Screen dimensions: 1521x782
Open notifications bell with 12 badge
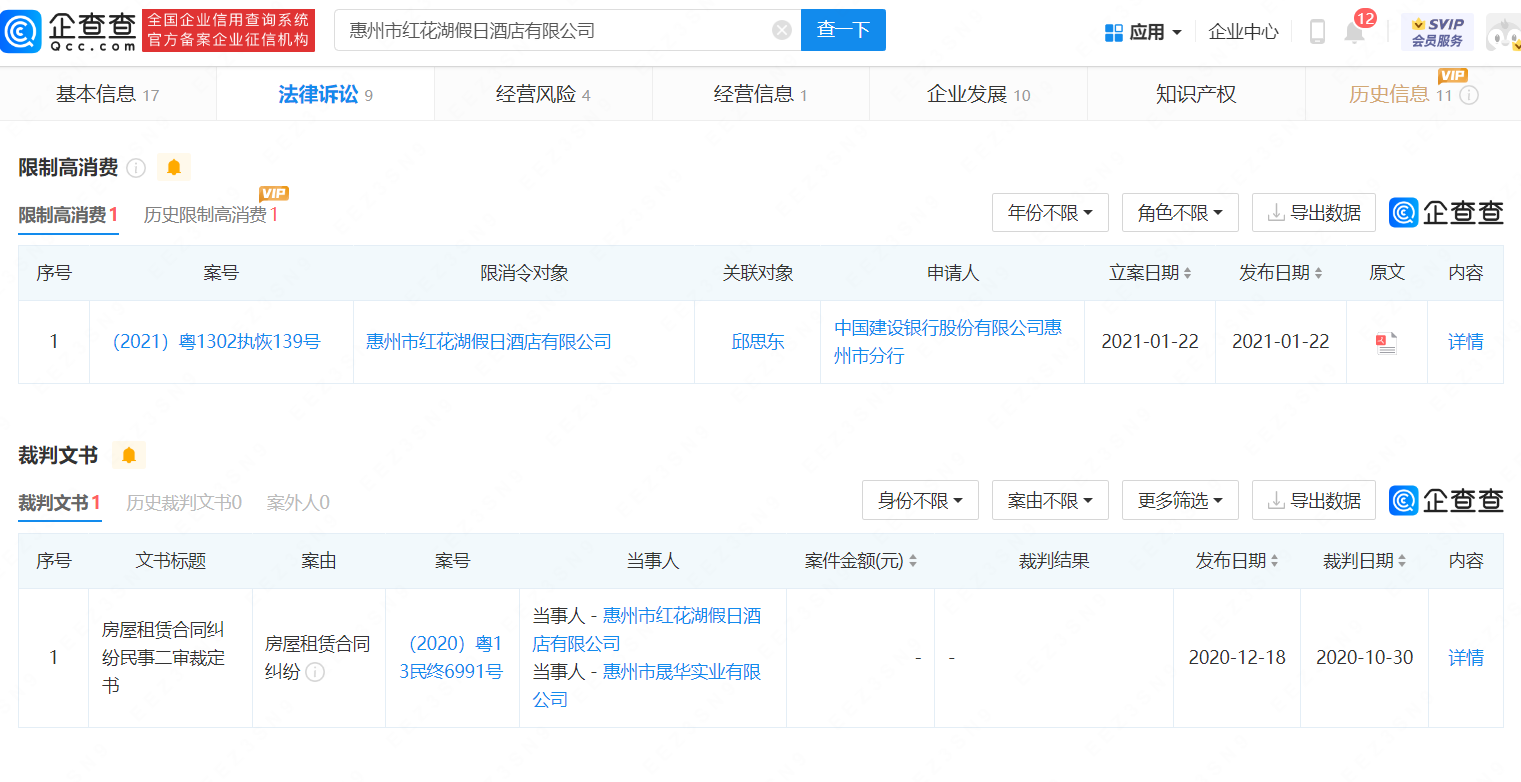[1354, 32]
